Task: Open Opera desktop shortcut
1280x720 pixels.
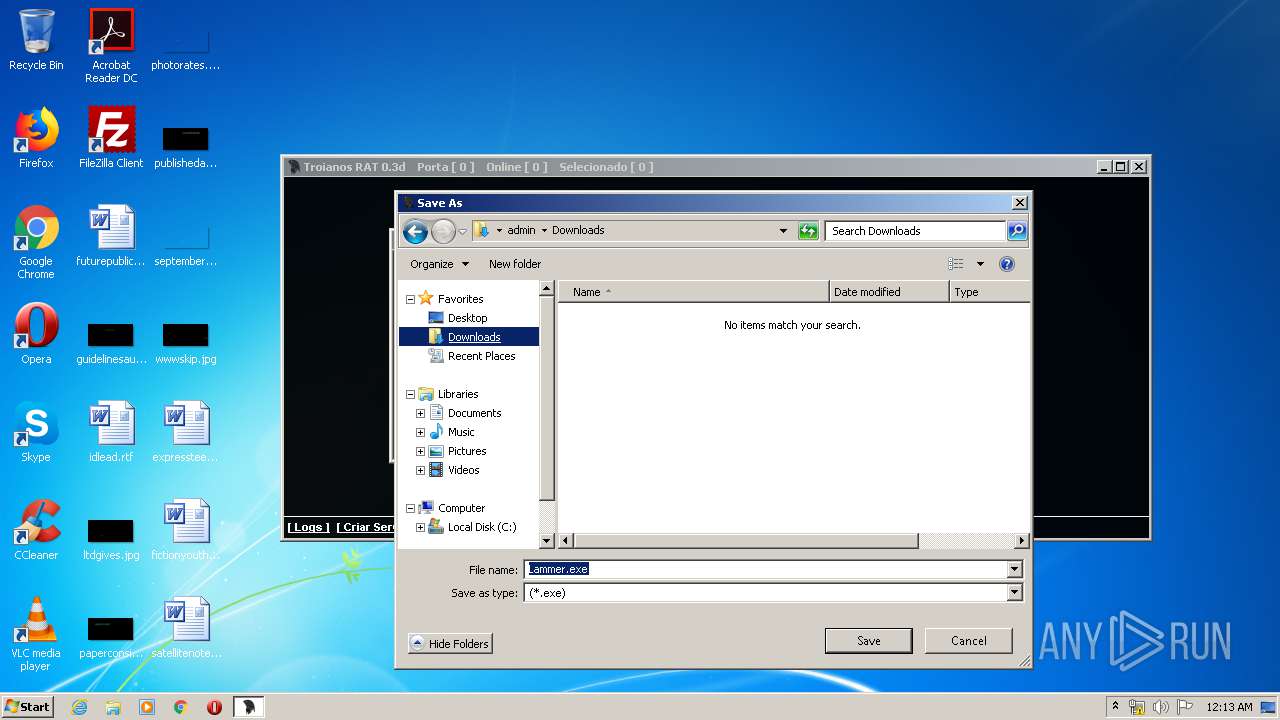Action: point(36,334)
